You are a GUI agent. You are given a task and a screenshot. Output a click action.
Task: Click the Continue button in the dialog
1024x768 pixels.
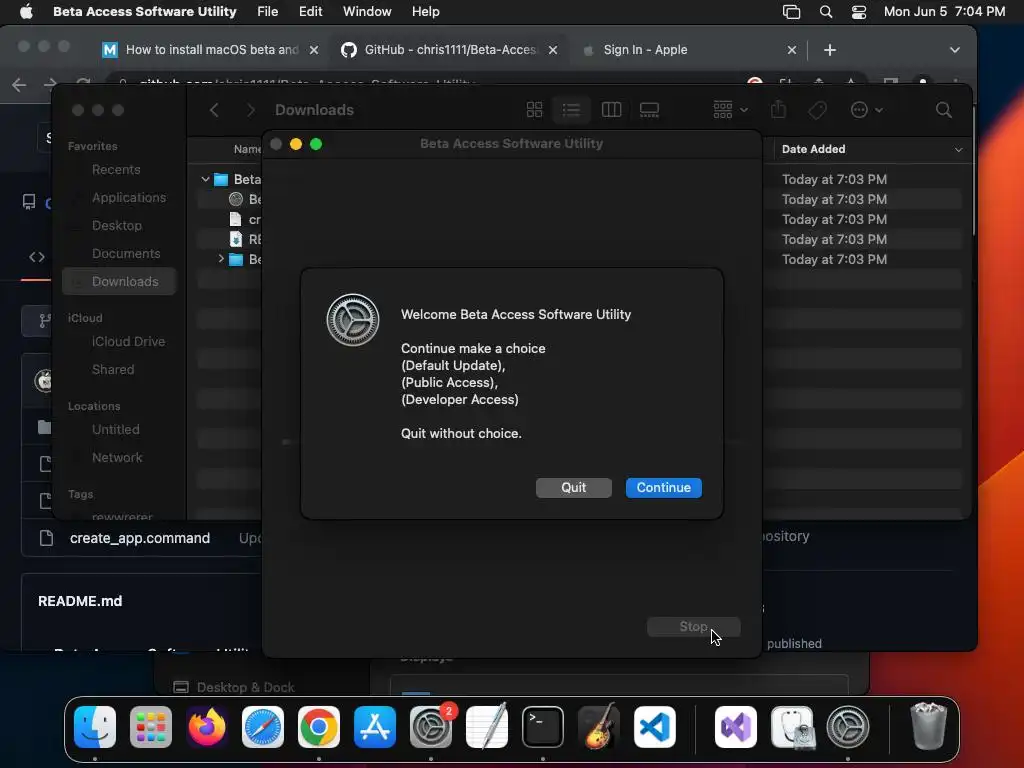(x=664, y=488)
